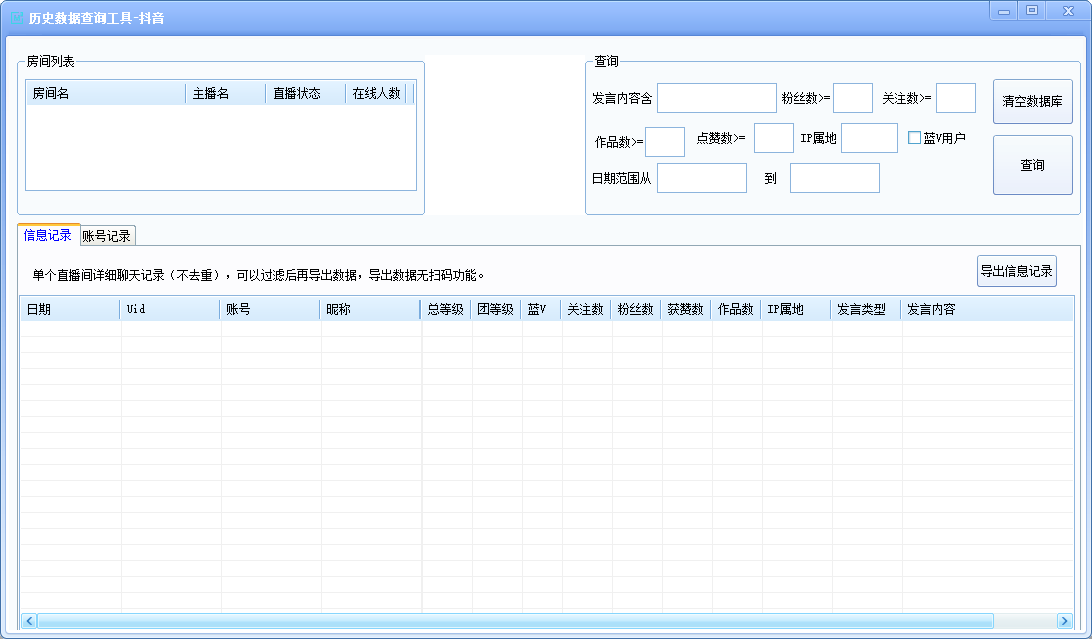
Task: Sort room list by 直播状态 column
Action: click(x=306, y=93)
